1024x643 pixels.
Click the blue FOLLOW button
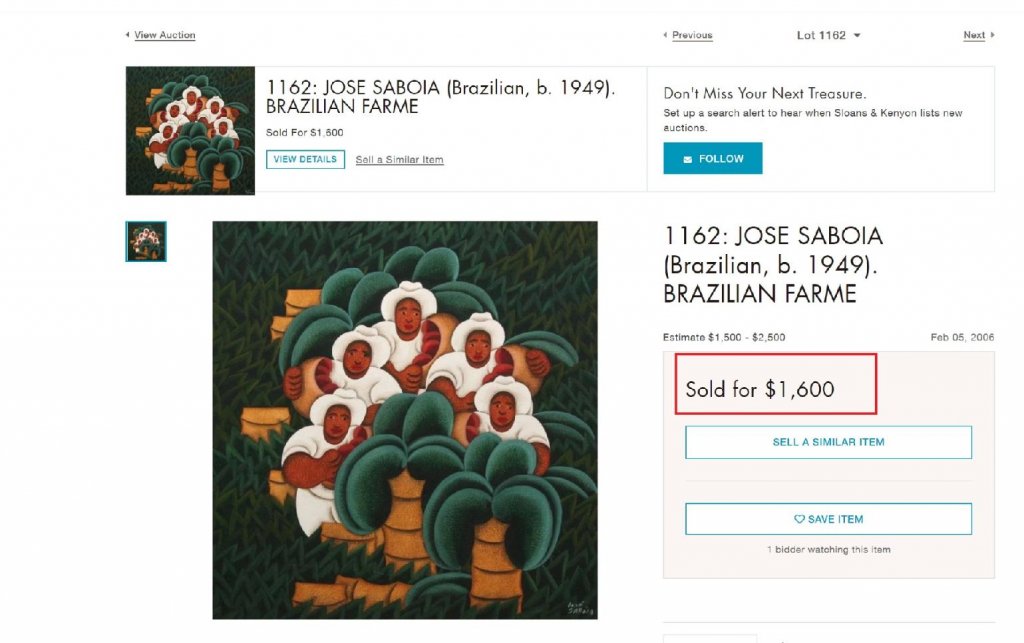coord(712,158)
